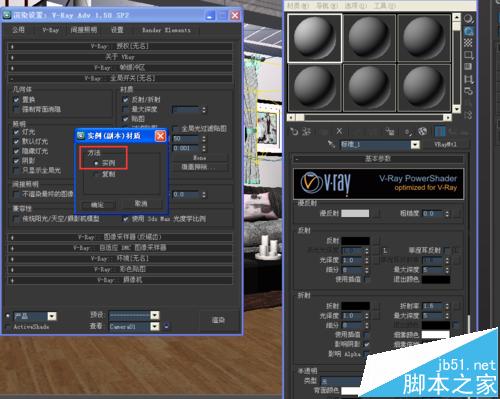Toggle 使用 3ds Max 光度学比例 checkbox
Screen dimensions: 500x399
pos(125,219)
